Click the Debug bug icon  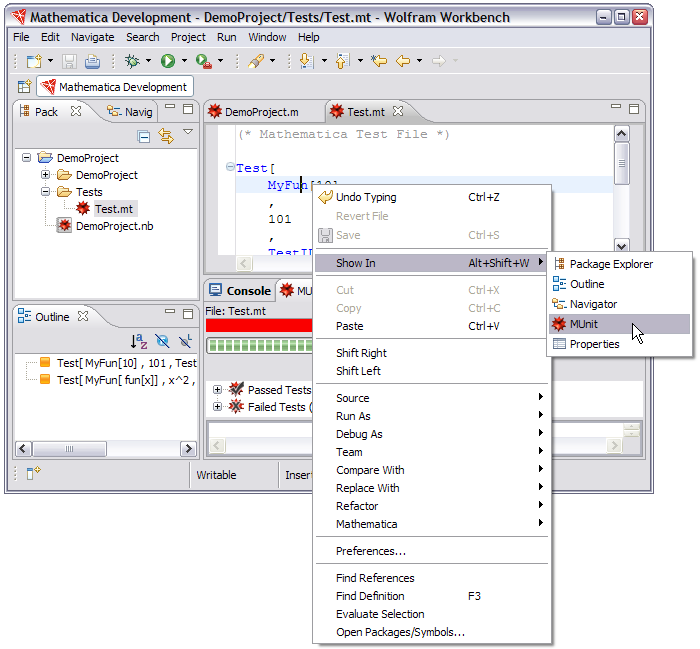[132, 61]
